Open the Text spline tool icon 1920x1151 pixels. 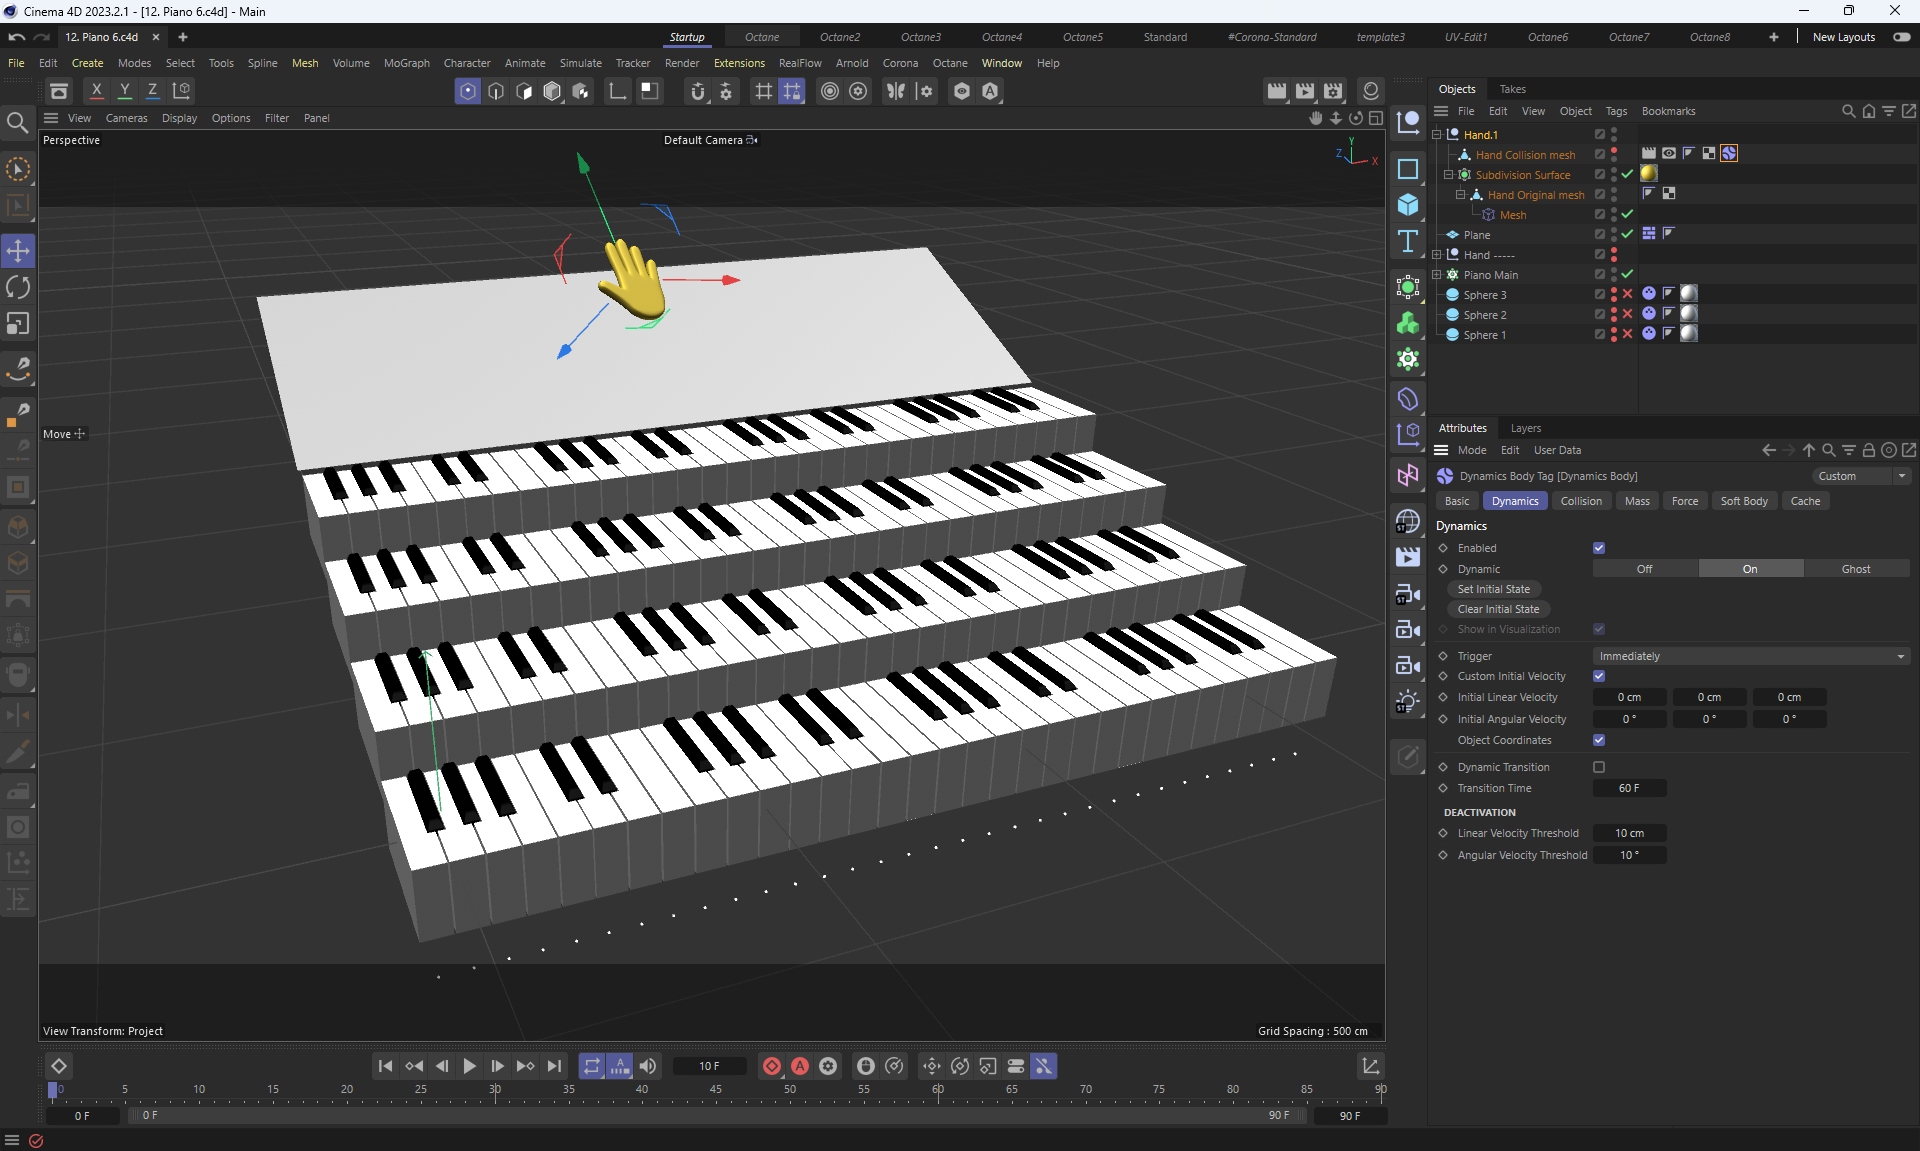(1408, 241)
